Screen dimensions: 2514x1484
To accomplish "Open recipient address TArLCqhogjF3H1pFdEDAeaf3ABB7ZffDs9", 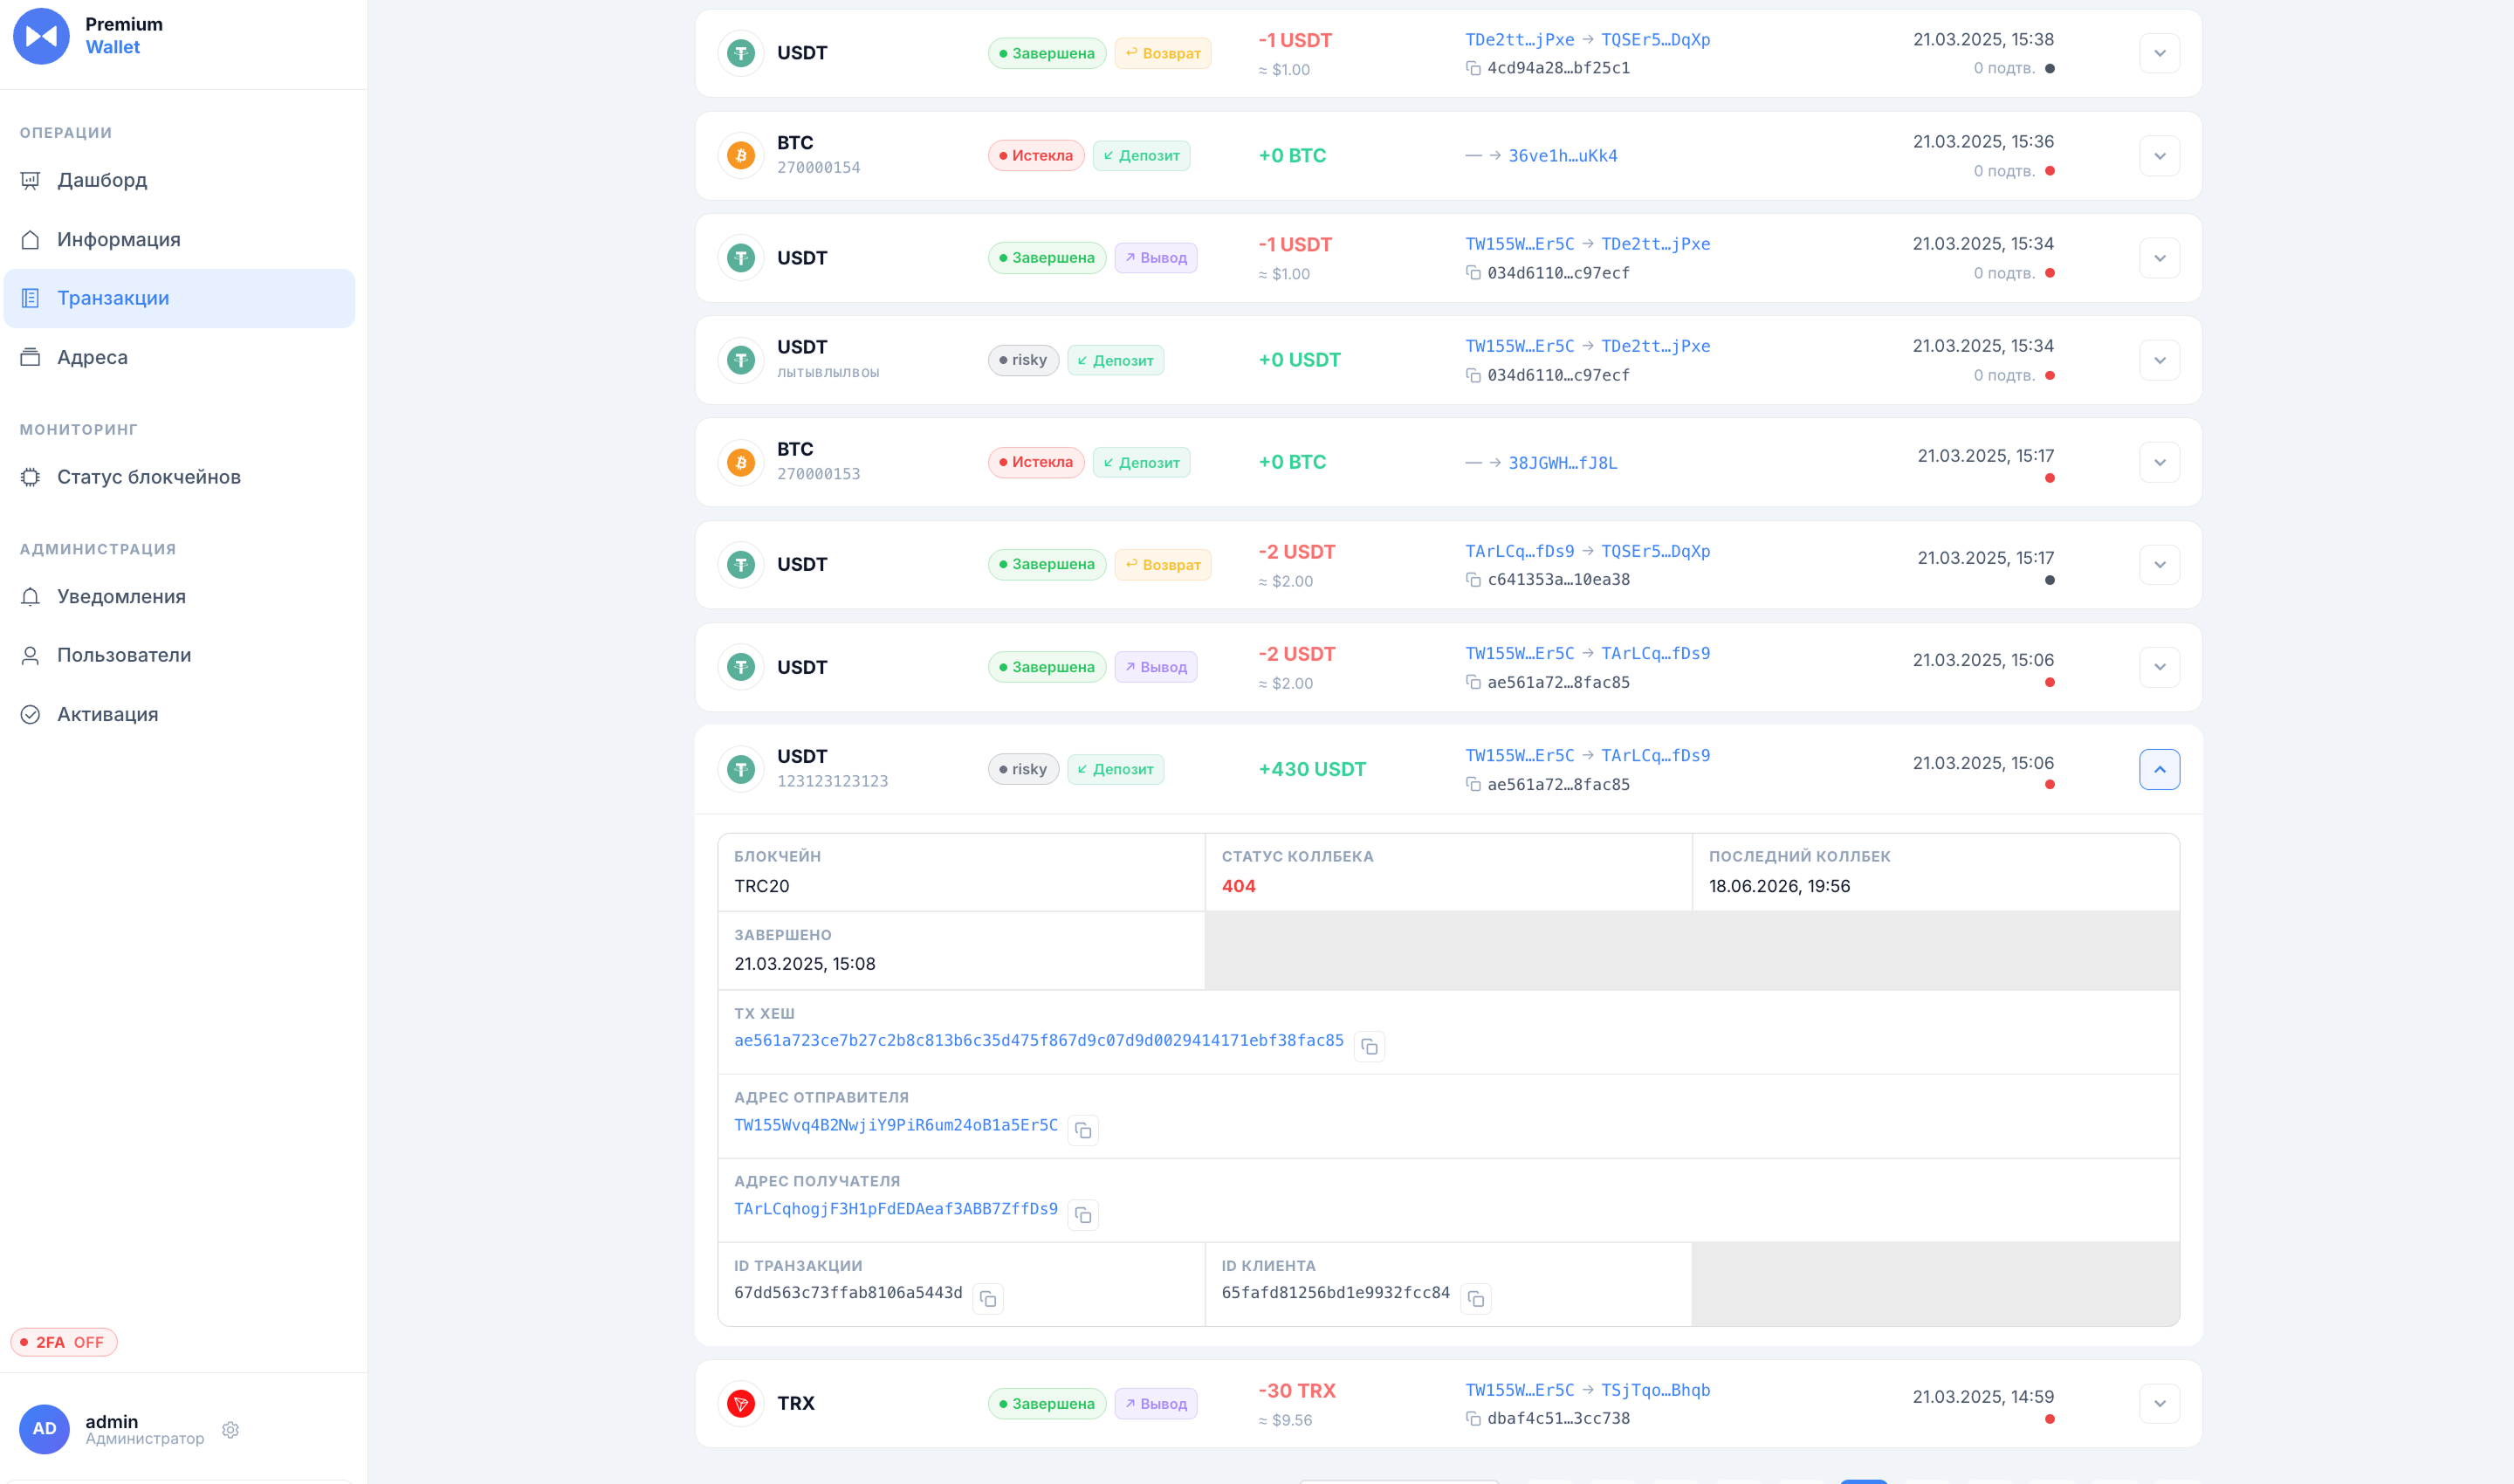I will (896, 1209).
